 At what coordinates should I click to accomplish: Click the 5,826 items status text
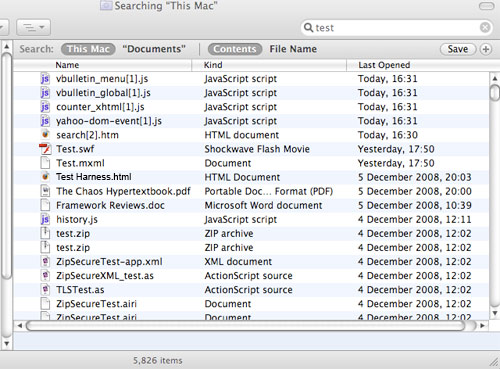pyautogui.click(x=158, y=360)
